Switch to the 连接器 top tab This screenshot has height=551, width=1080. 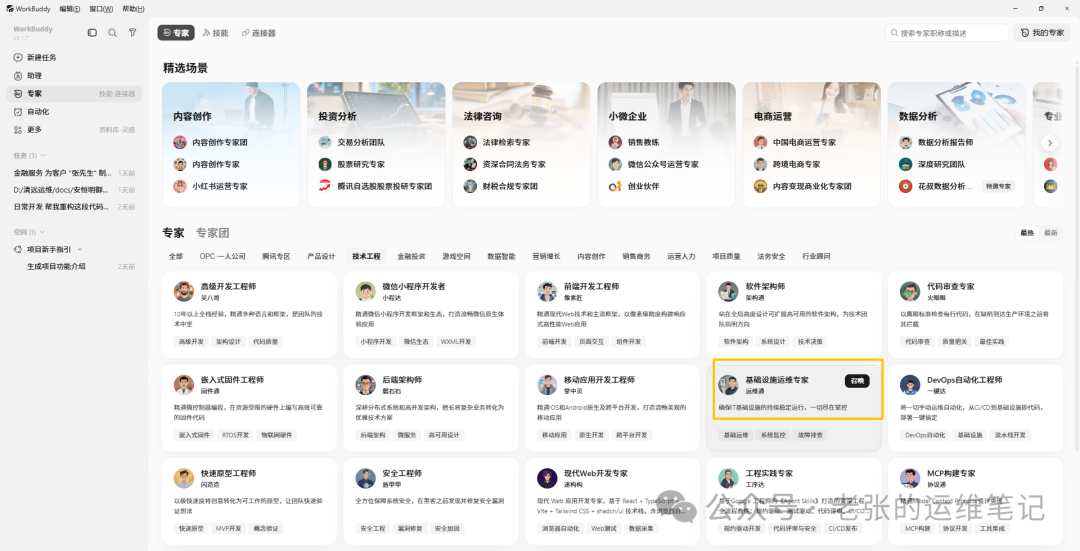[x=258, y=32]
